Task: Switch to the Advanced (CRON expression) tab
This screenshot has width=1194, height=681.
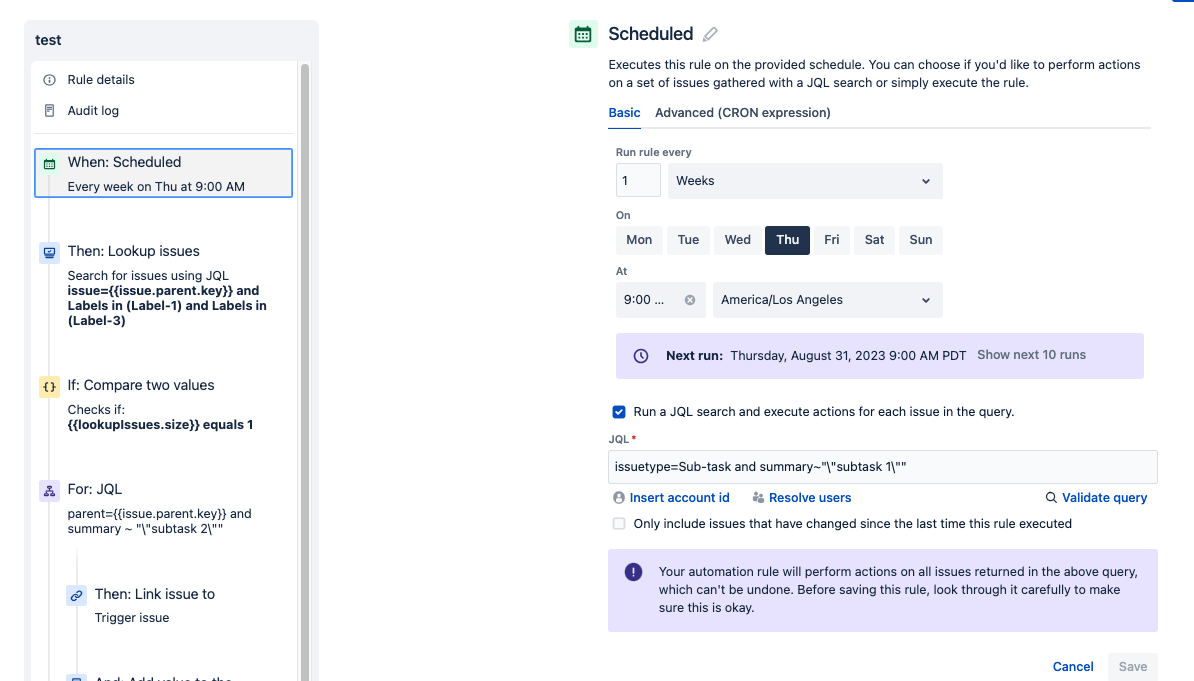Action: 742,113
